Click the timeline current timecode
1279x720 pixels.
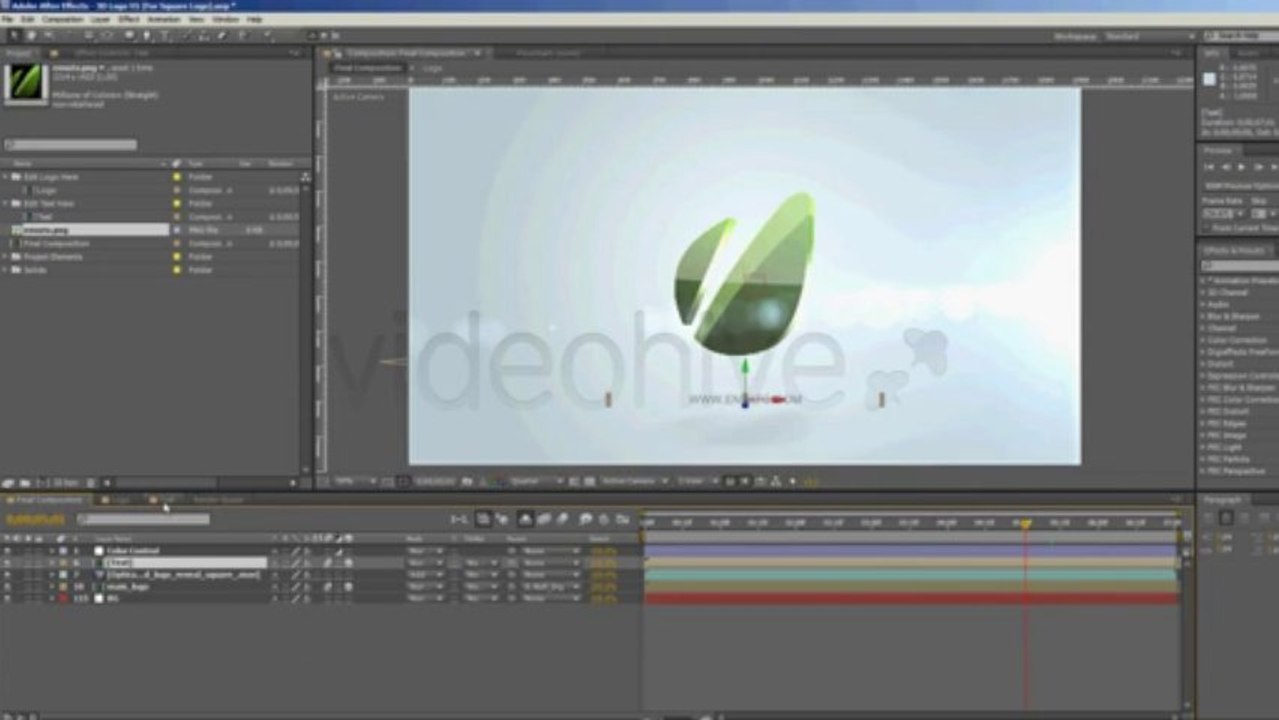click(35, 519)
